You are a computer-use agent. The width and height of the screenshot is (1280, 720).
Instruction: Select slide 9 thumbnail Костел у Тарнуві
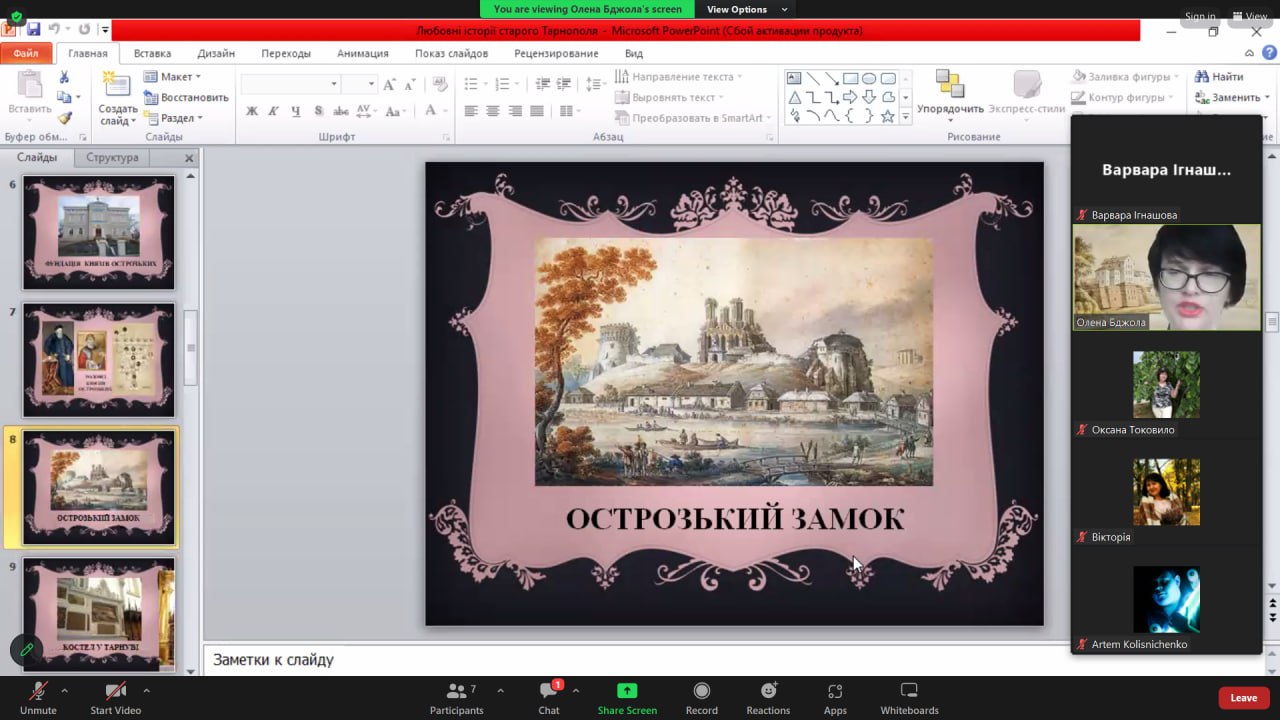99,613
